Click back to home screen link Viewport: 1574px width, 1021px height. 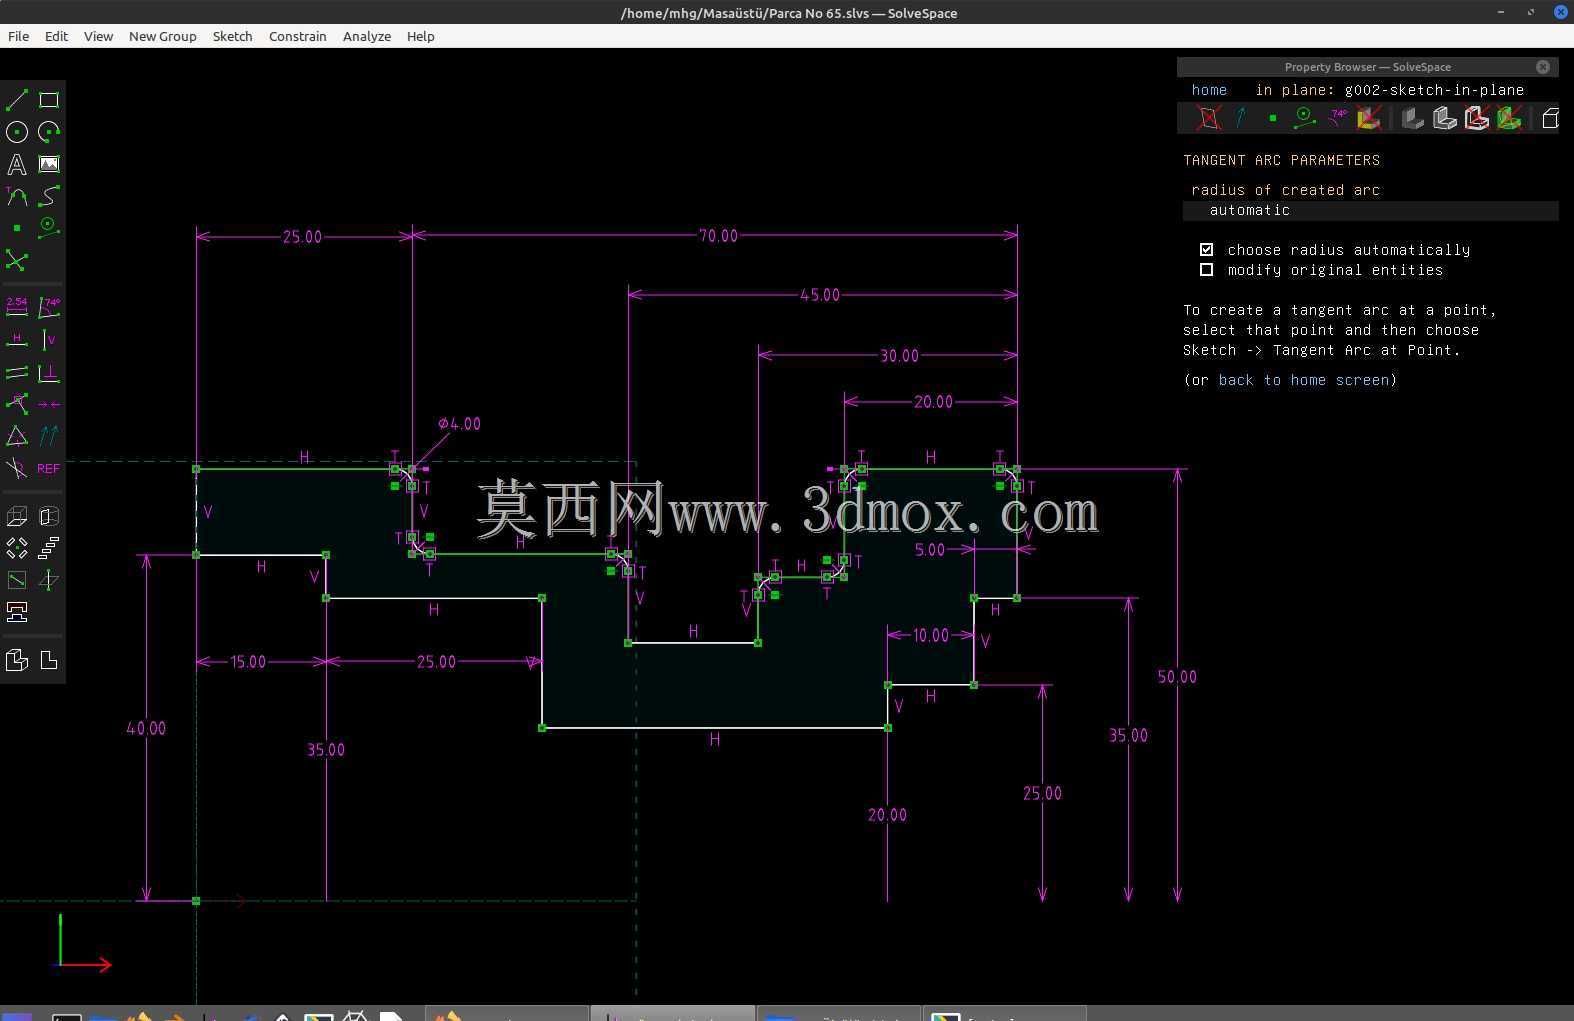tap(1304, 380)
